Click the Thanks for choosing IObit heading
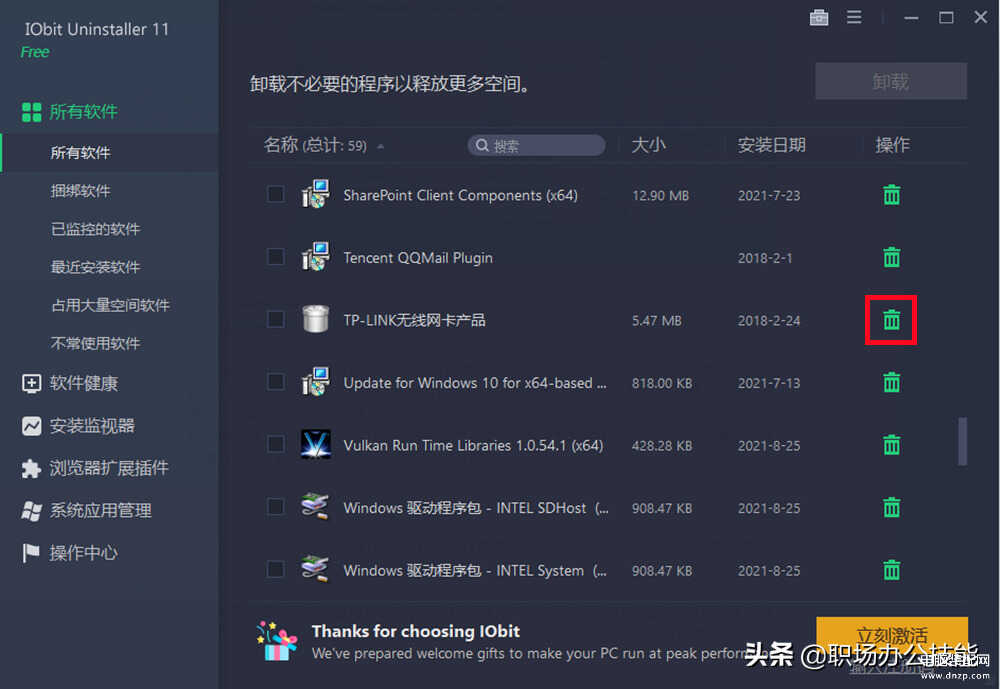Screen dimensions: 1000x689 click(x=416, y=631)
